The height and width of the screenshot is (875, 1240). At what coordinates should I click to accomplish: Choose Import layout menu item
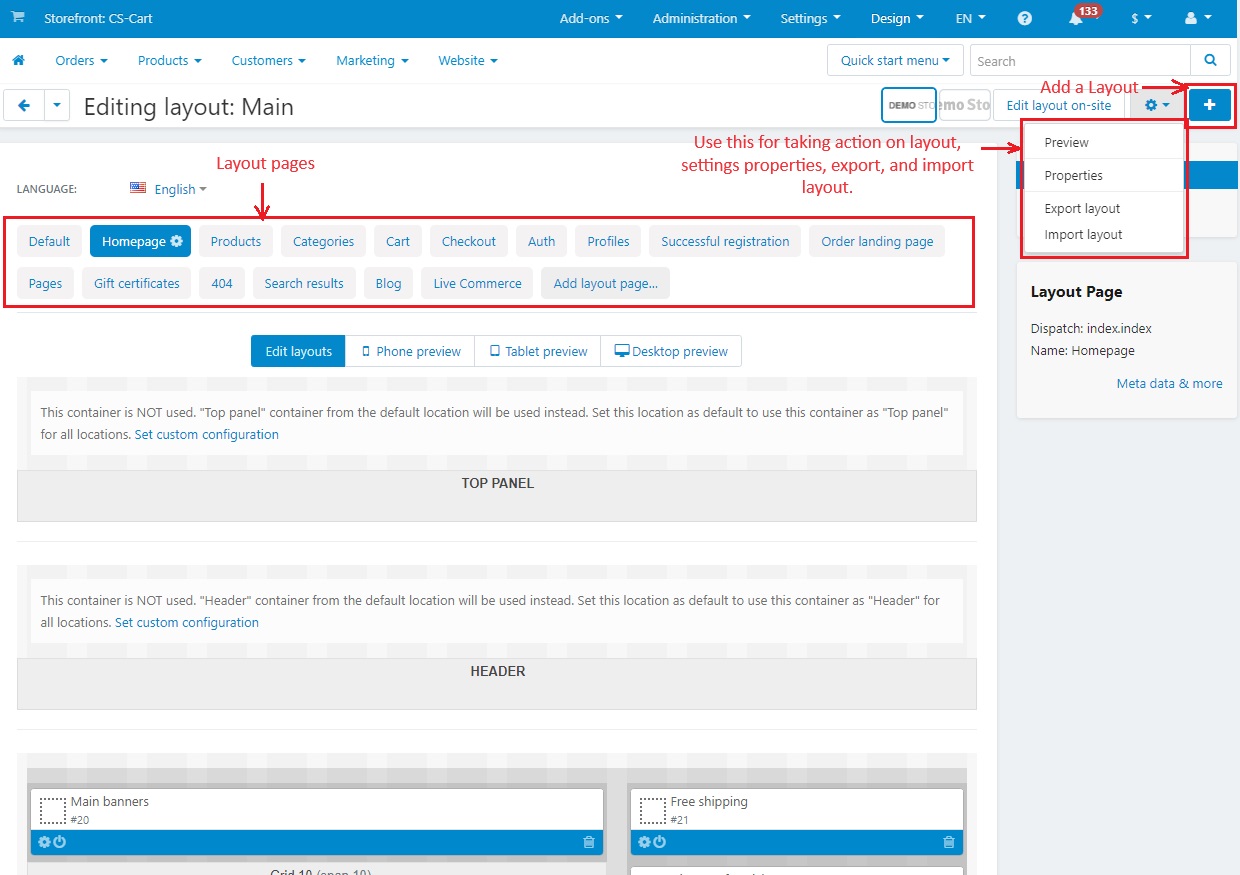1102,234
